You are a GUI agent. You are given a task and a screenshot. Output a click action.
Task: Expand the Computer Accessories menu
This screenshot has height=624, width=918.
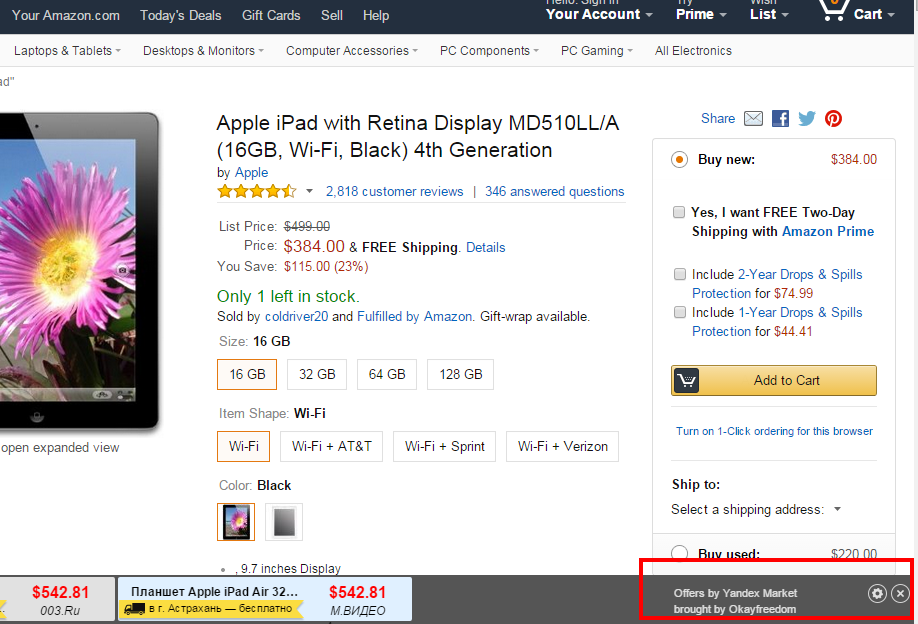(352, 51)
